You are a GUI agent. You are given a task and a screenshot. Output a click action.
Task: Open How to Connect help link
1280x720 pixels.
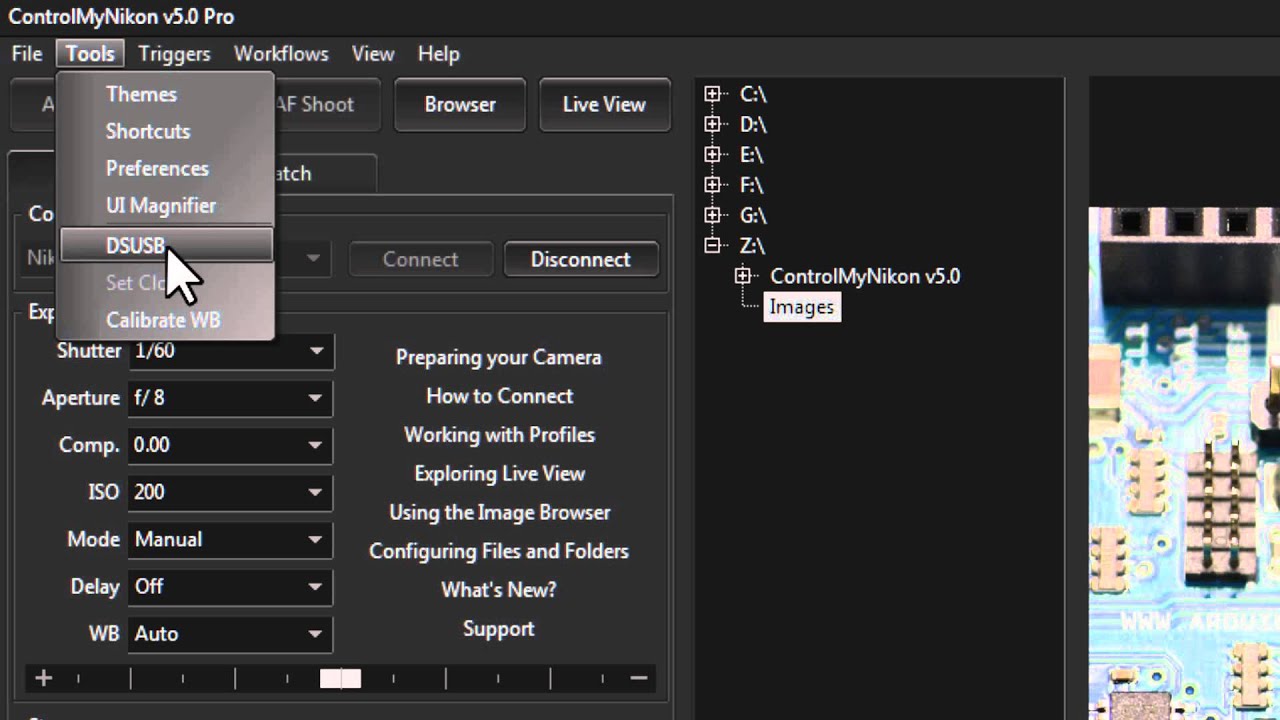coord(499,396)
